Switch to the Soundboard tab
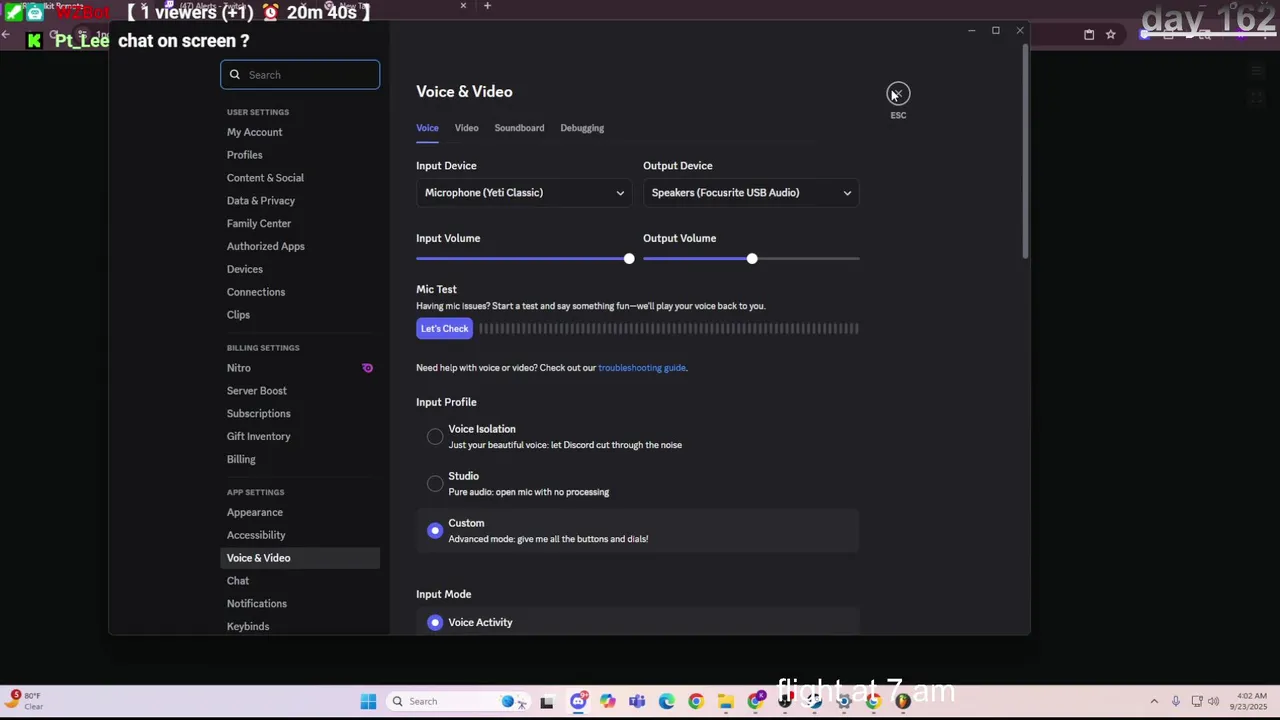This screenshot has height=720, width=1280. point(519,128)
